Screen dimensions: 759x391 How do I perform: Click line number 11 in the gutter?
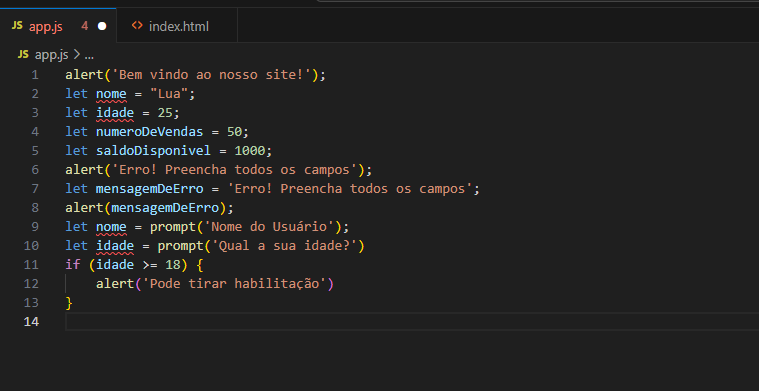tap(31, 265)
